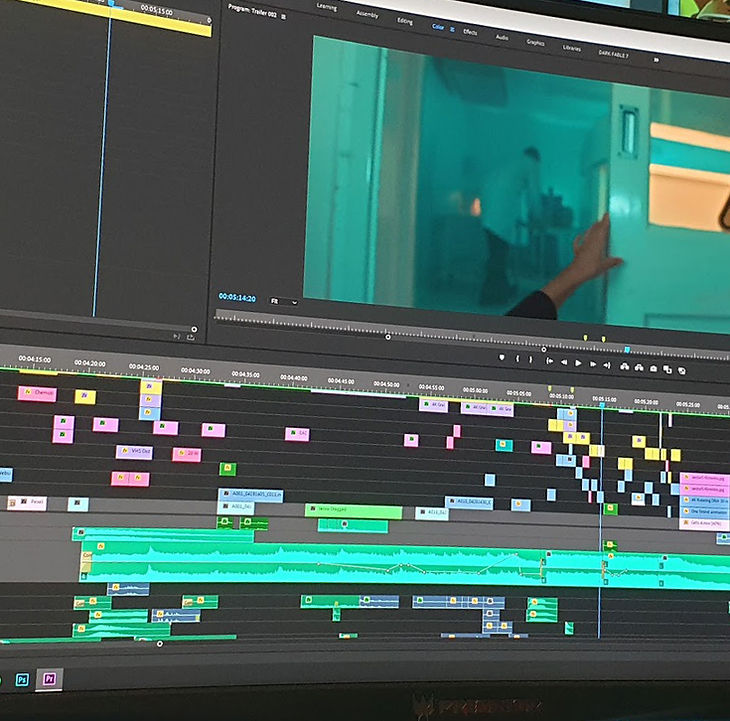
Task: Click the Premiere Pro taskbar icon
Action: pyautogui.click(x=49, y=679)
